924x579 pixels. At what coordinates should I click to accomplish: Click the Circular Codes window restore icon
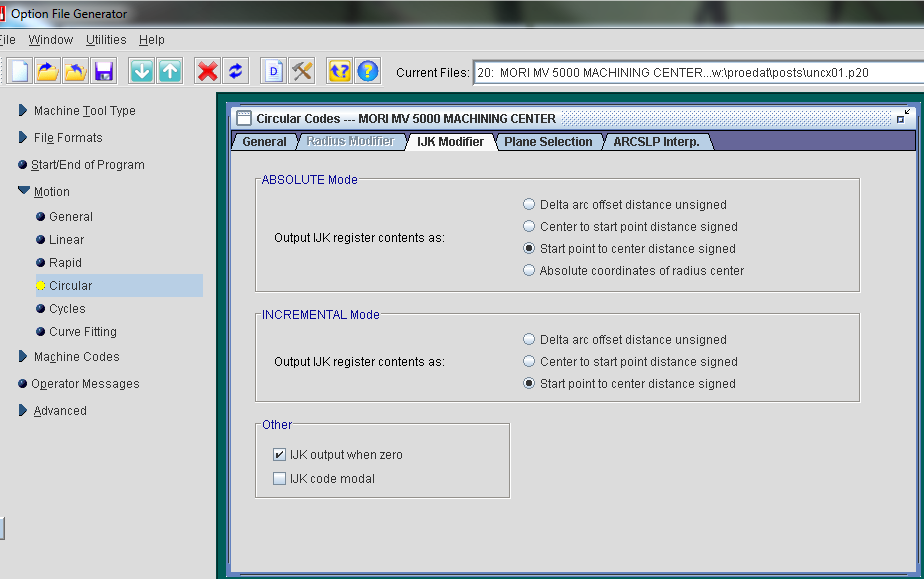903,117
